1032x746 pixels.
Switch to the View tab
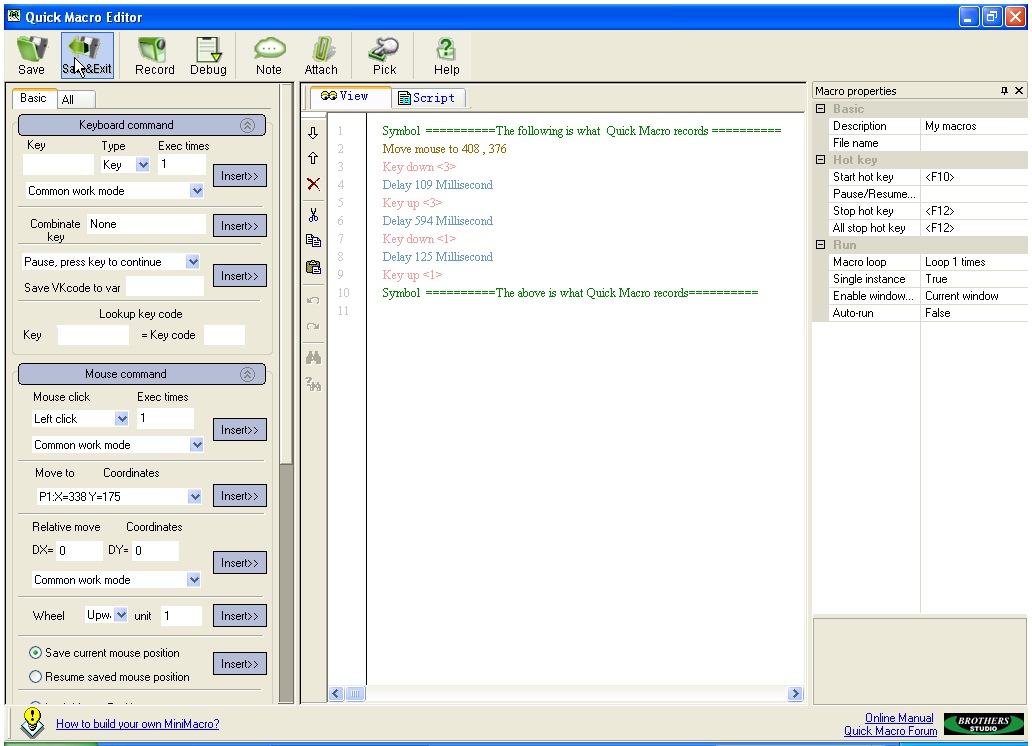(x=350, y=96)
